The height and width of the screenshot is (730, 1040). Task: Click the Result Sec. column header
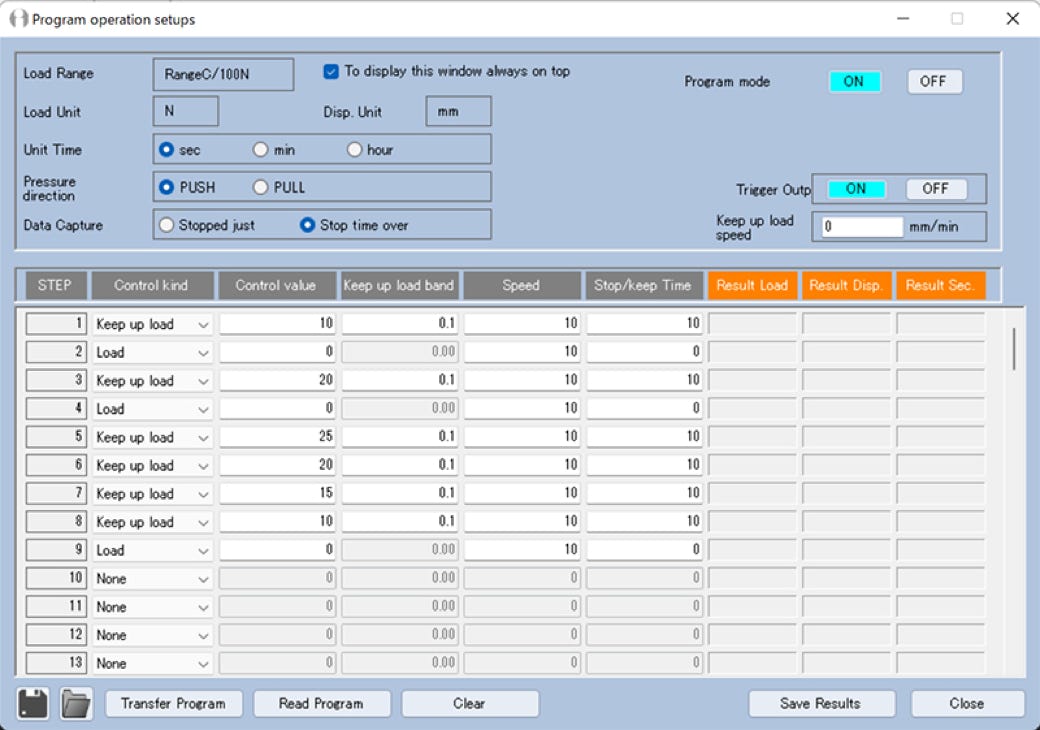point(941,286)
